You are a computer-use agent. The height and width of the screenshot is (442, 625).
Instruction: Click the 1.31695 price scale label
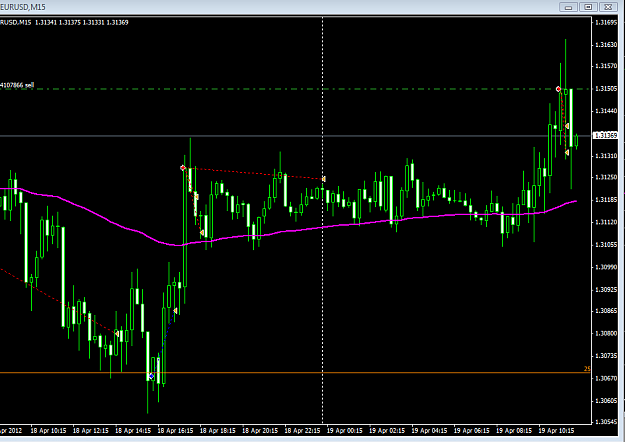click(x=606, y=22)
